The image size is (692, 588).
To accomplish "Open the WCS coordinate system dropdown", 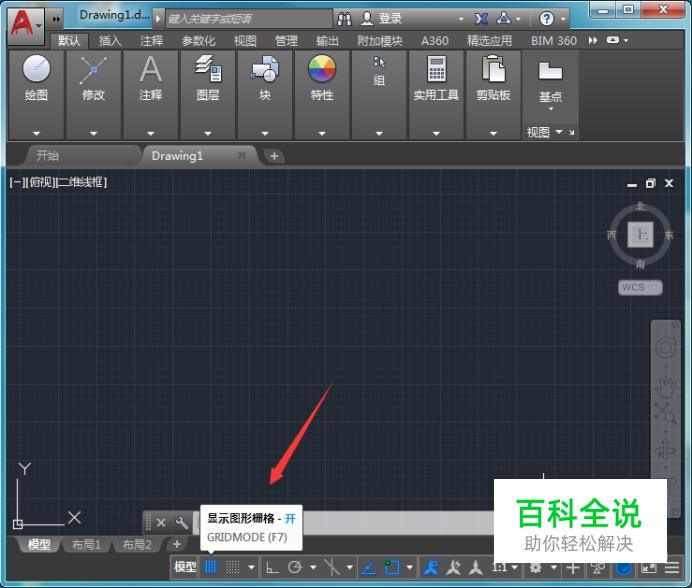I will tap(639, 287).
